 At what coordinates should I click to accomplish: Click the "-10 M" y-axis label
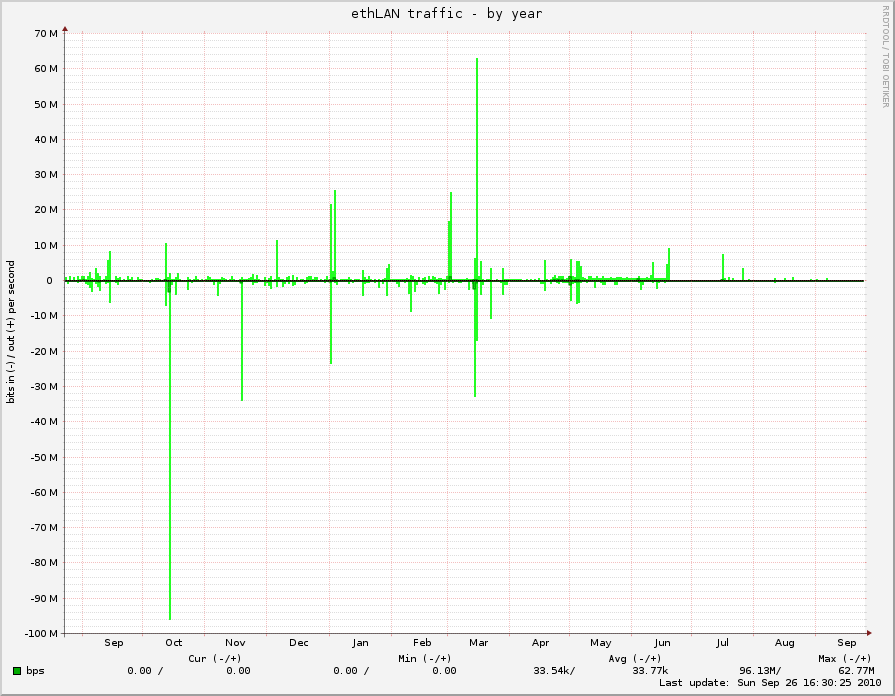coord(44,316)
